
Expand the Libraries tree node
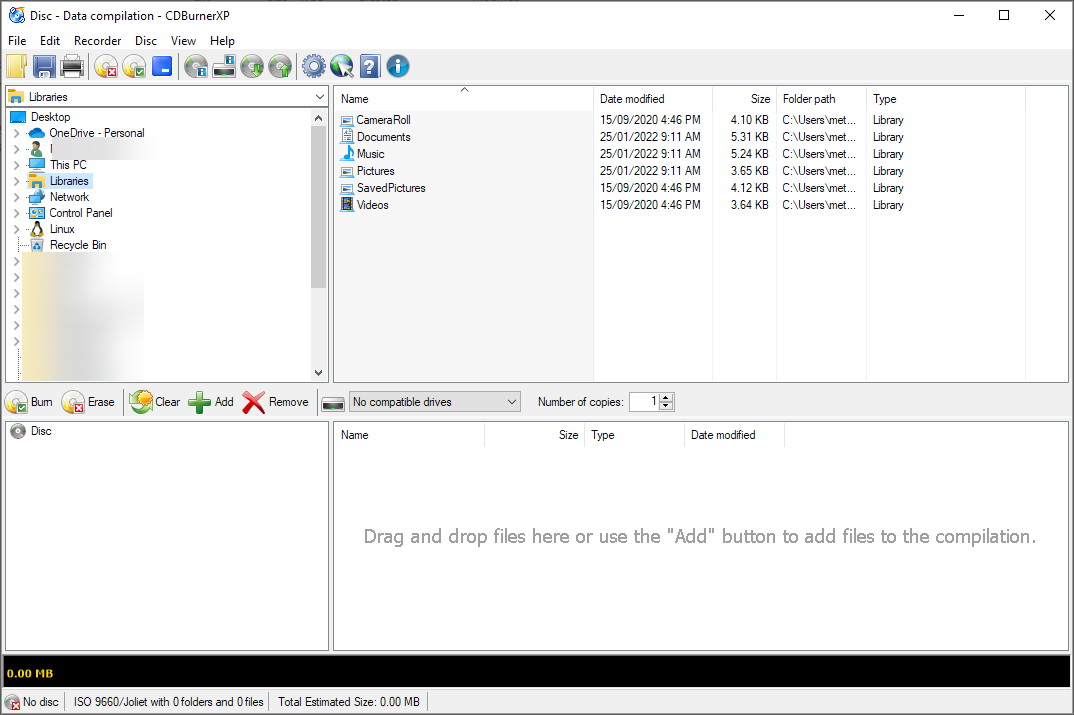coord(16,181)
